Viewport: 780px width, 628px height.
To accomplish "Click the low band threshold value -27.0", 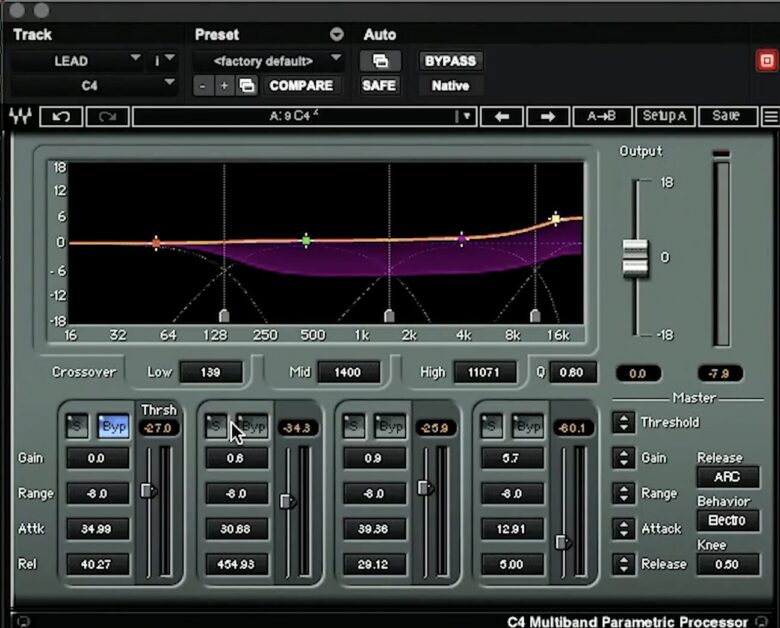I will 159,428.
